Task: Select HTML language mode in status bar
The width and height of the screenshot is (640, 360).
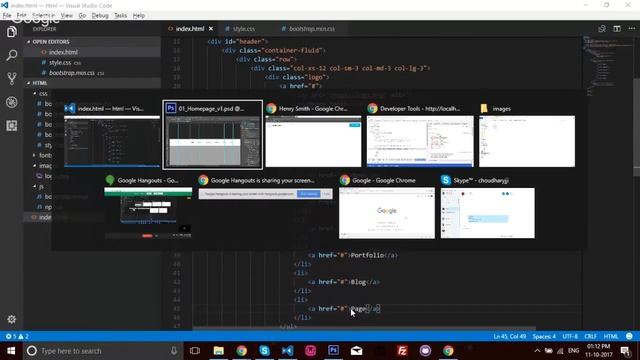Action: coord(611,336)
